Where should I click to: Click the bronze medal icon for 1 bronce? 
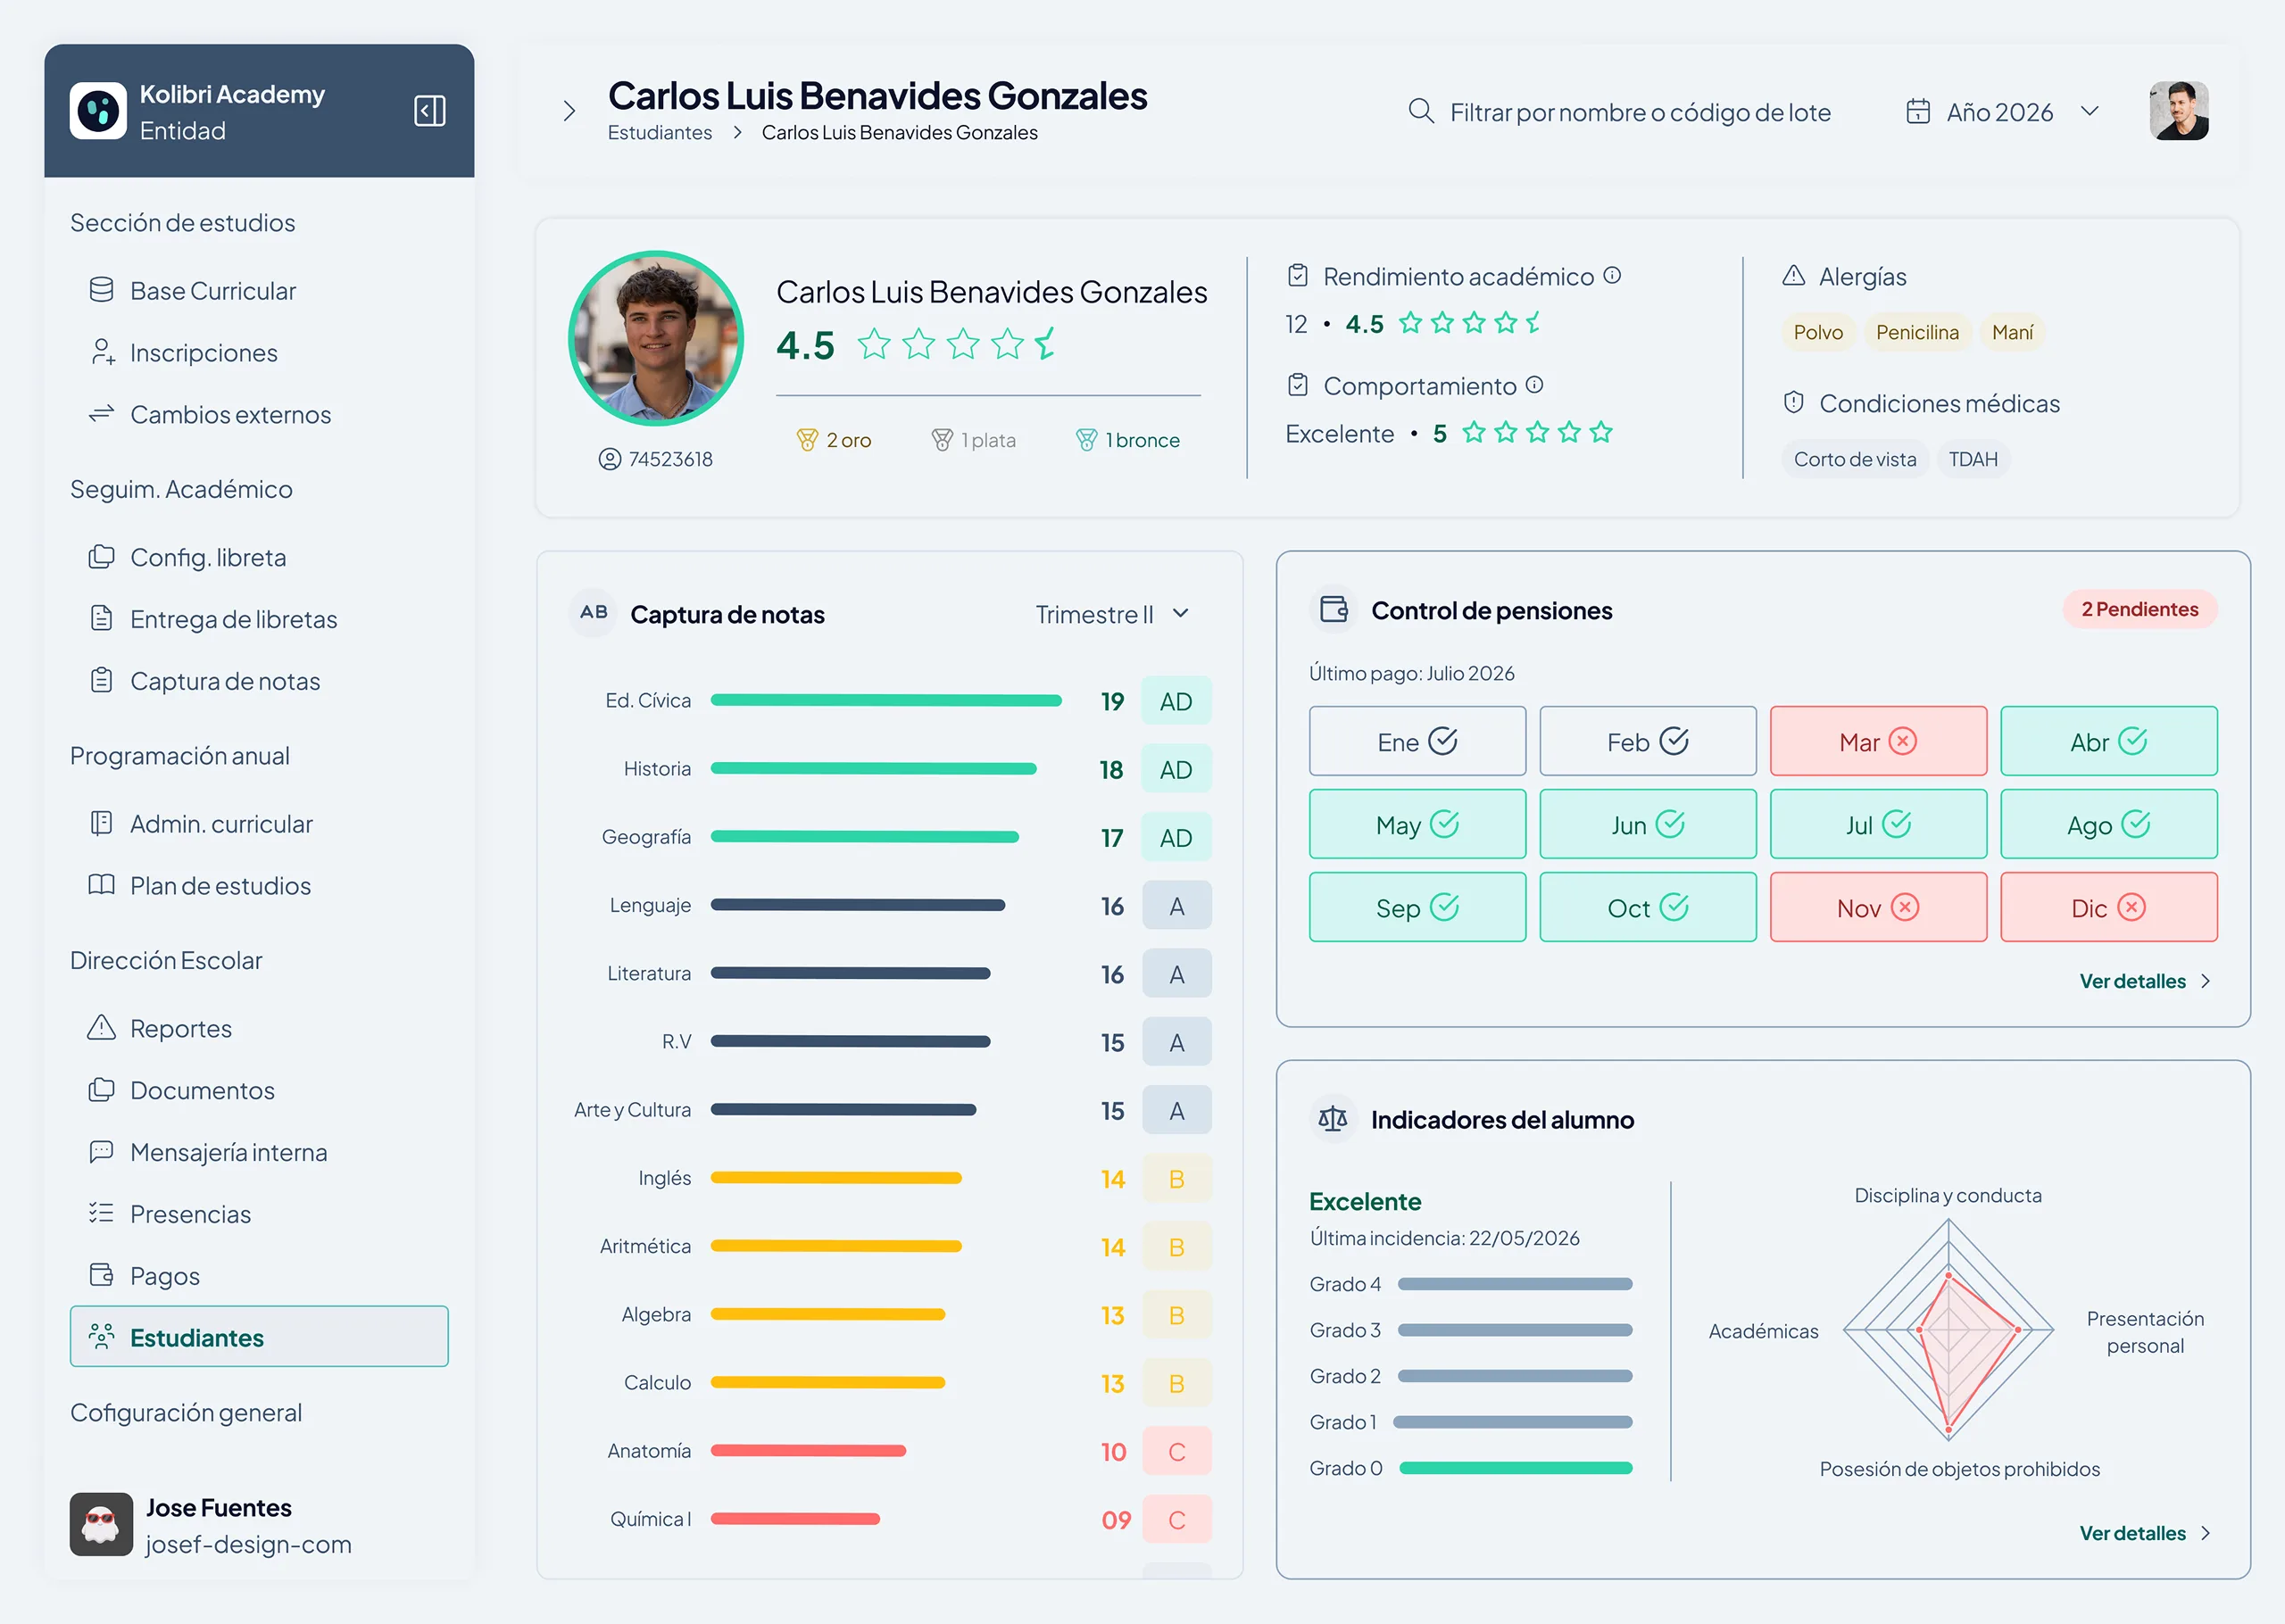(1086, 440)
